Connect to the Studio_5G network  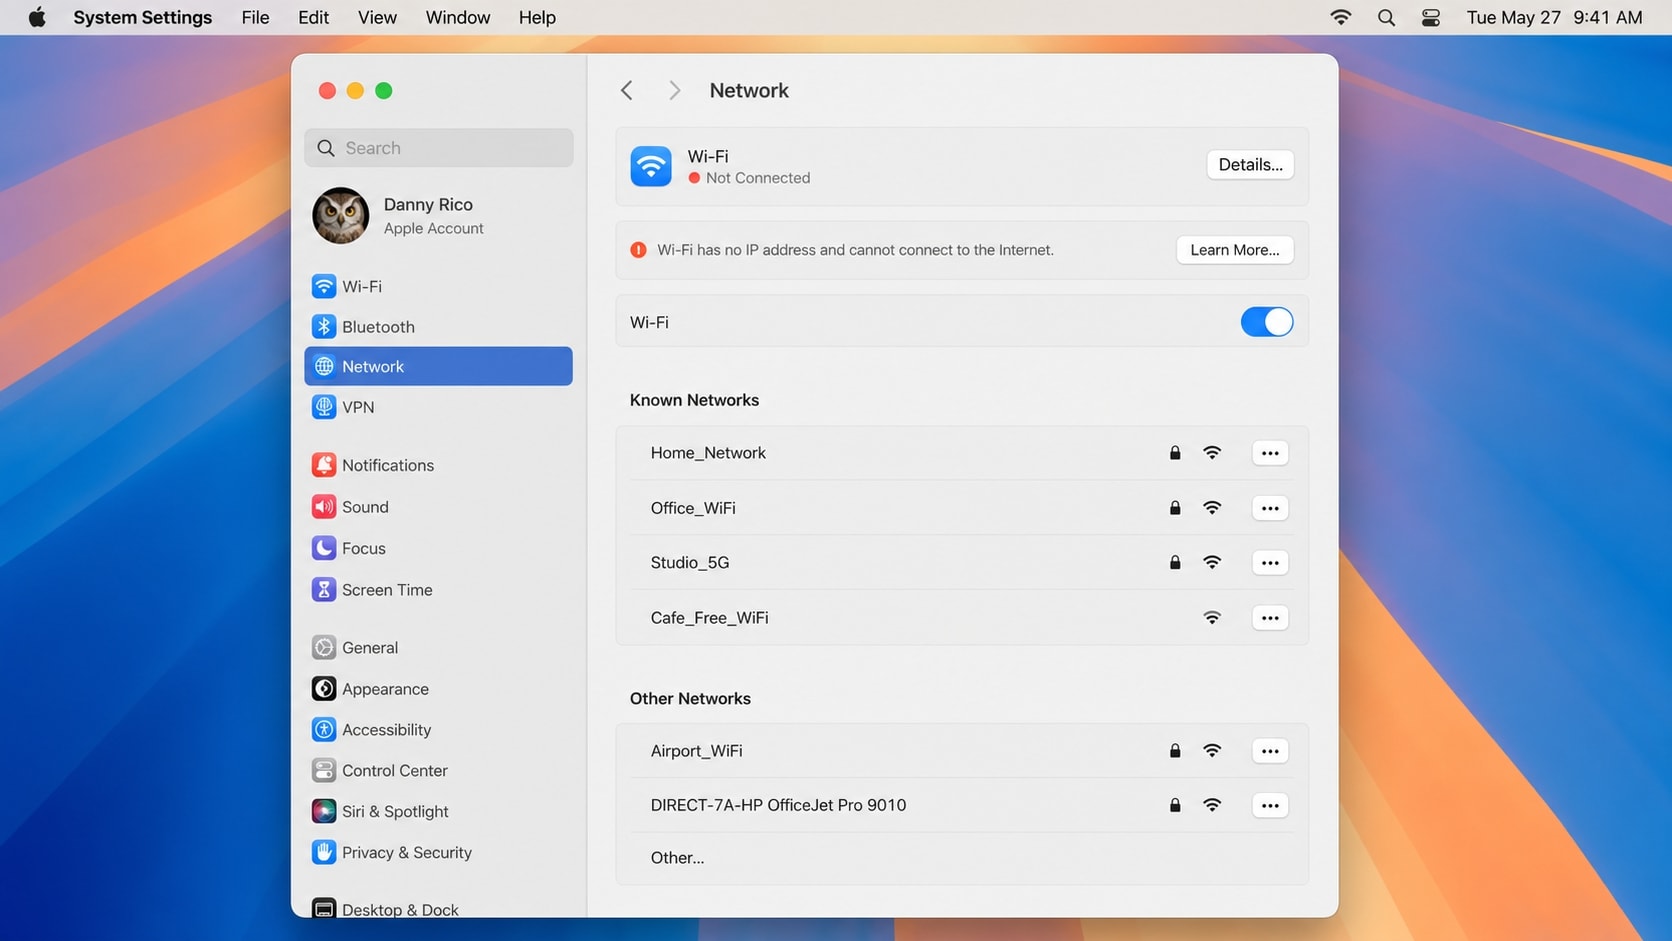click(x=962, y=563)
